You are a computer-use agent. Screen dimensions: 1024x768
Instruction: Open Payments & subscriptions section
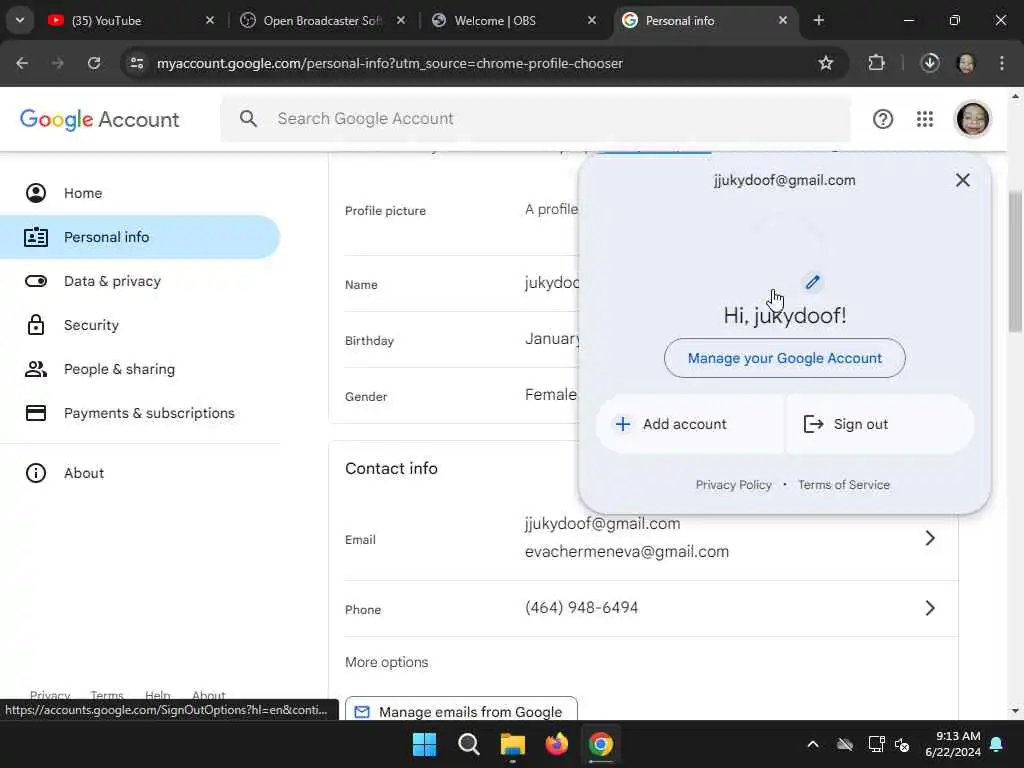[149, 413]
